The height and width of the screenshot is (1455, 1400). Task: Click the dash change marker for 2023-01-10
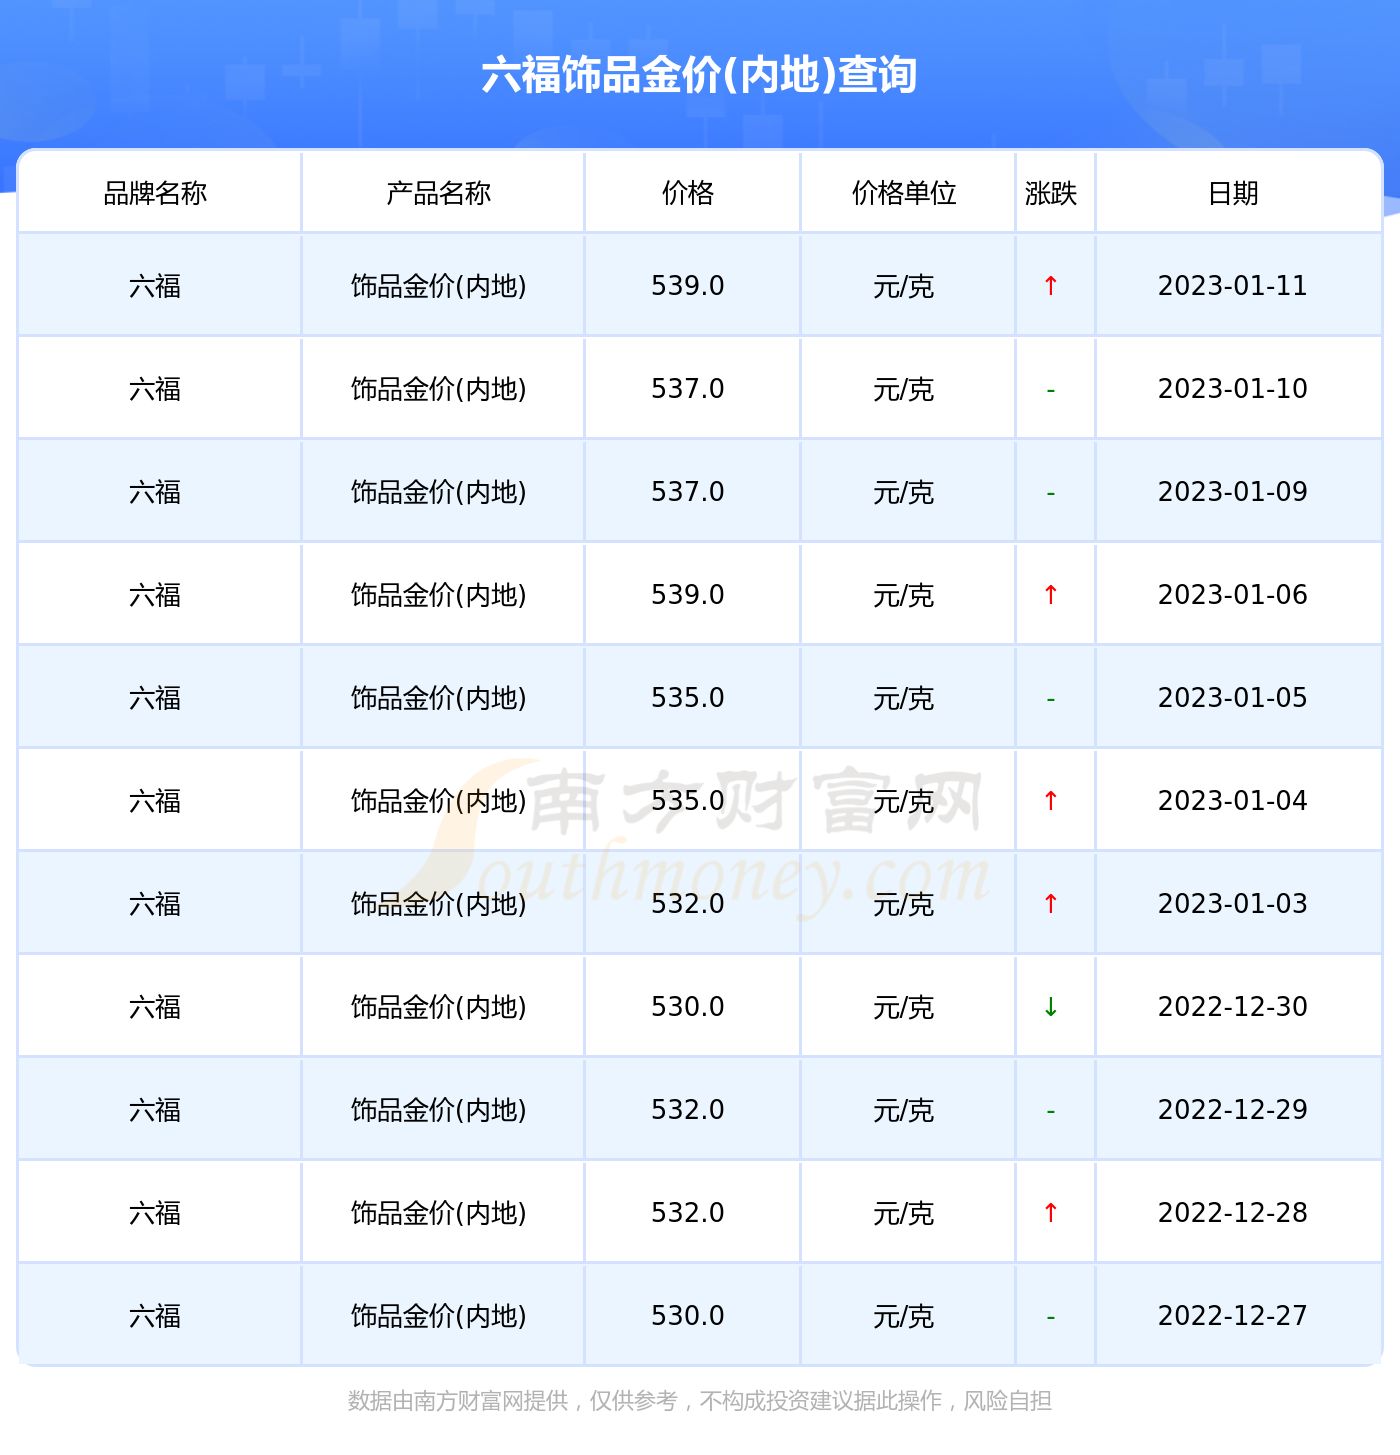pyautogui.click(x=1051, y=391)
